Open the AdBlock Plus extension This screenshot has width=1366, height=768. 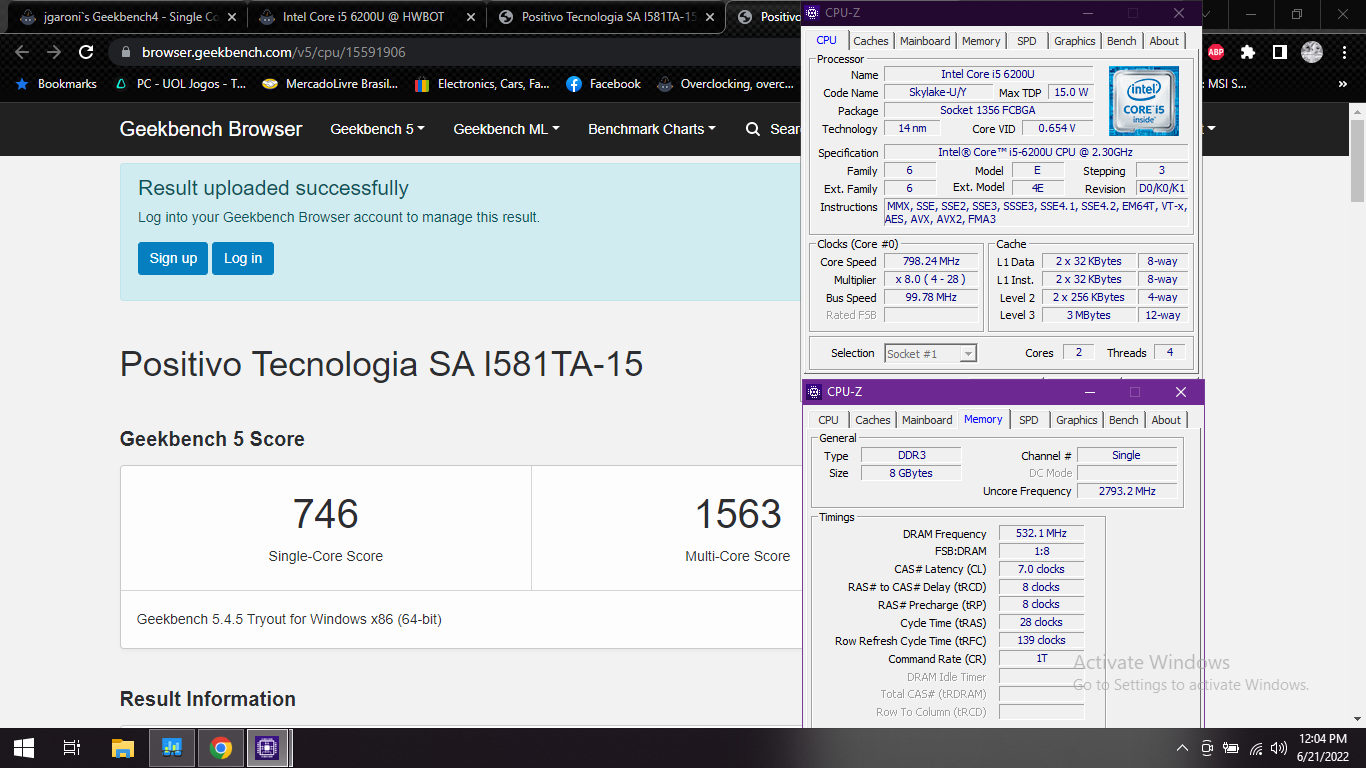[1216, 52]
